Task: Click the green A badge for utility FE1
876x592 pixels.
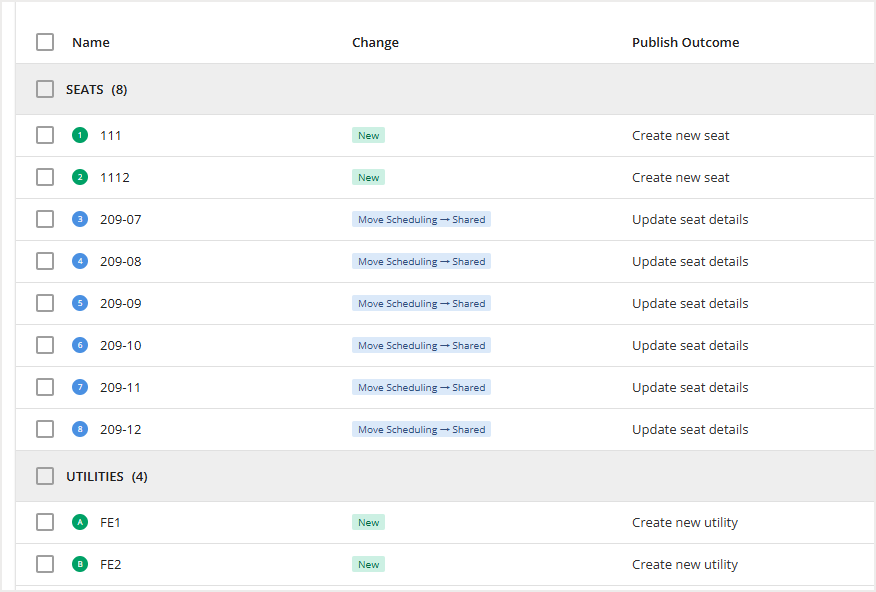Action: (x=80, y=522)
